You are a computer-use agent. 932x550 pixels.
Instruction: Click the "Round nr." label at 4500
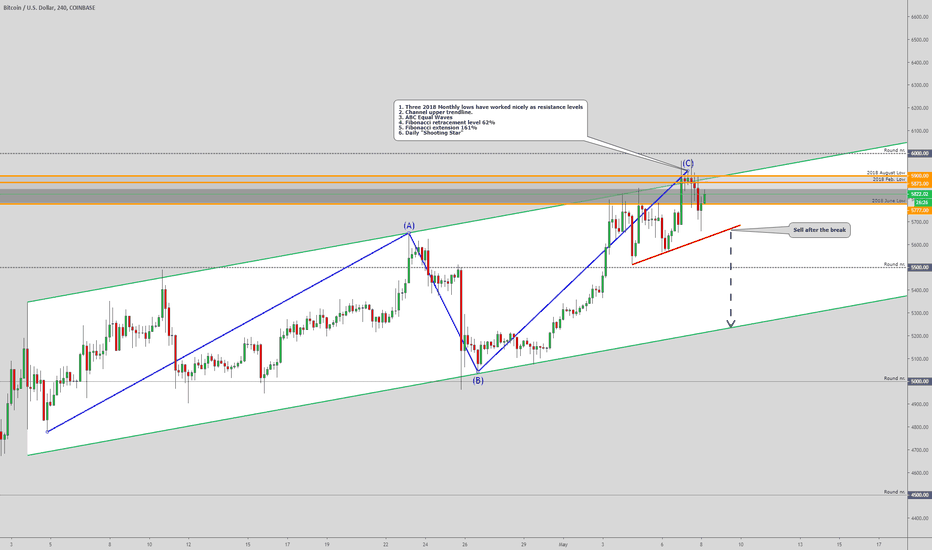895,492
